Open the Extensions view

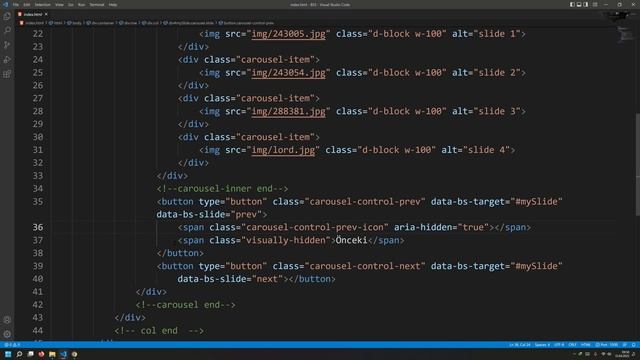click(7, 74)
